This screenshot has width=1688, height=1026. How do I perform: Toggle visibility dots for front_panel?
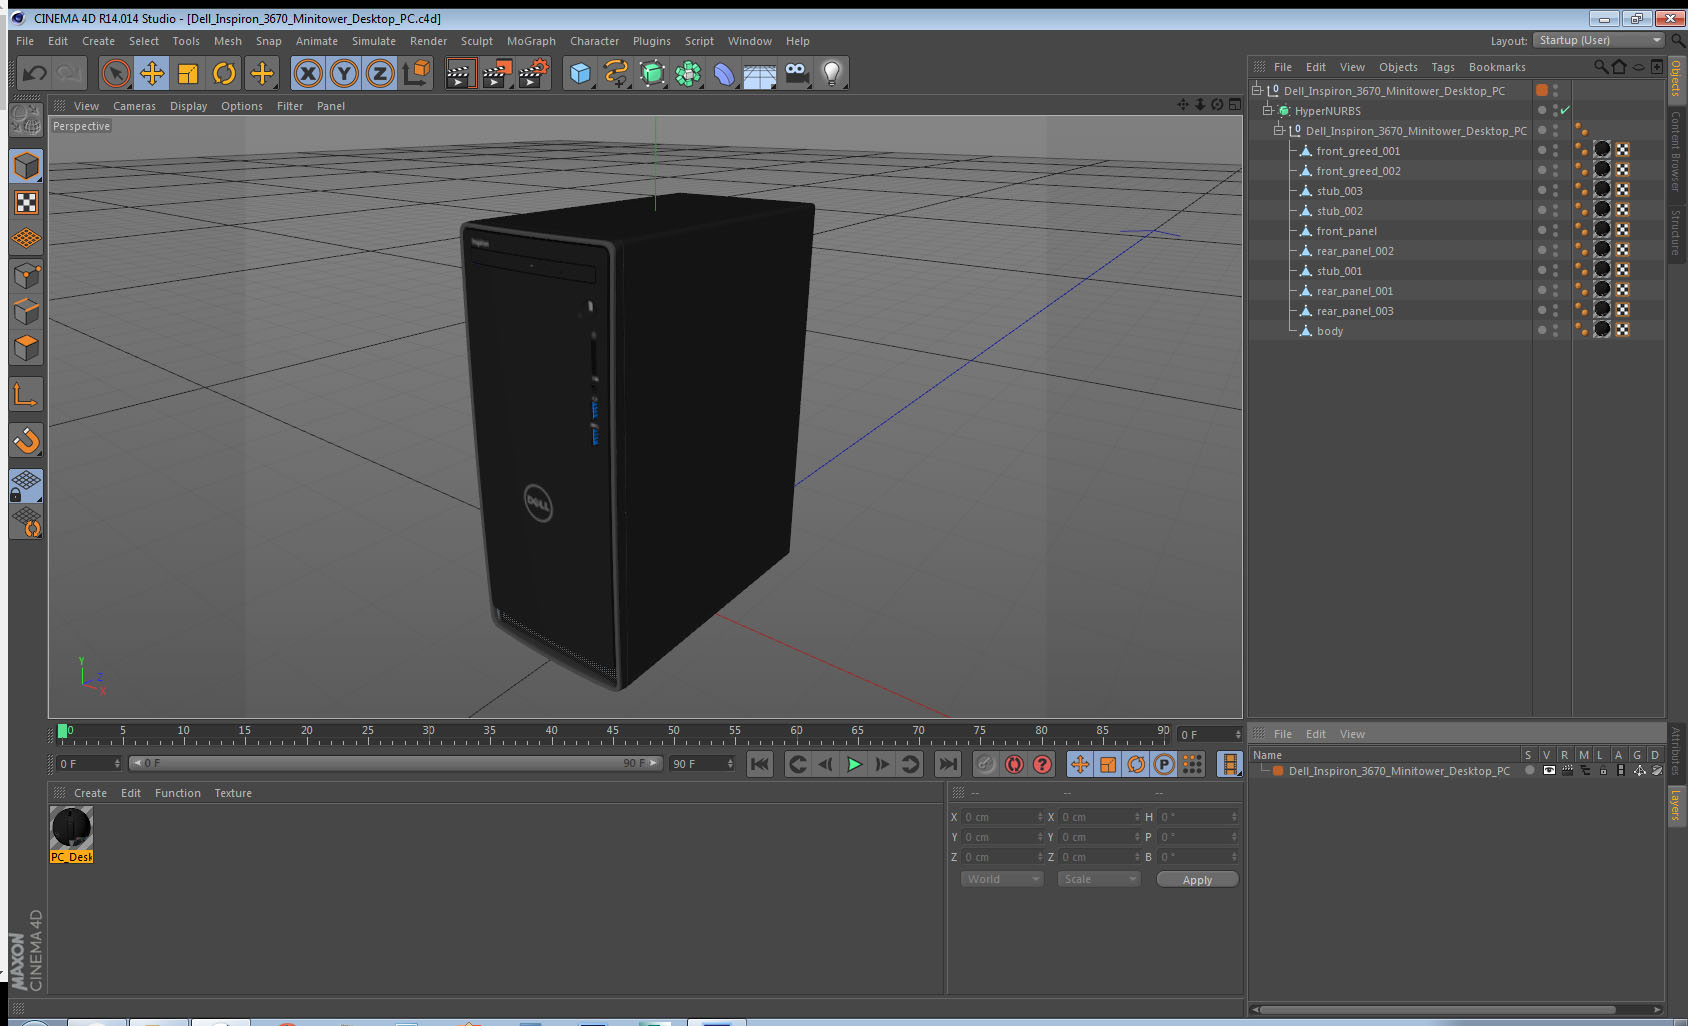(1555, 230)
